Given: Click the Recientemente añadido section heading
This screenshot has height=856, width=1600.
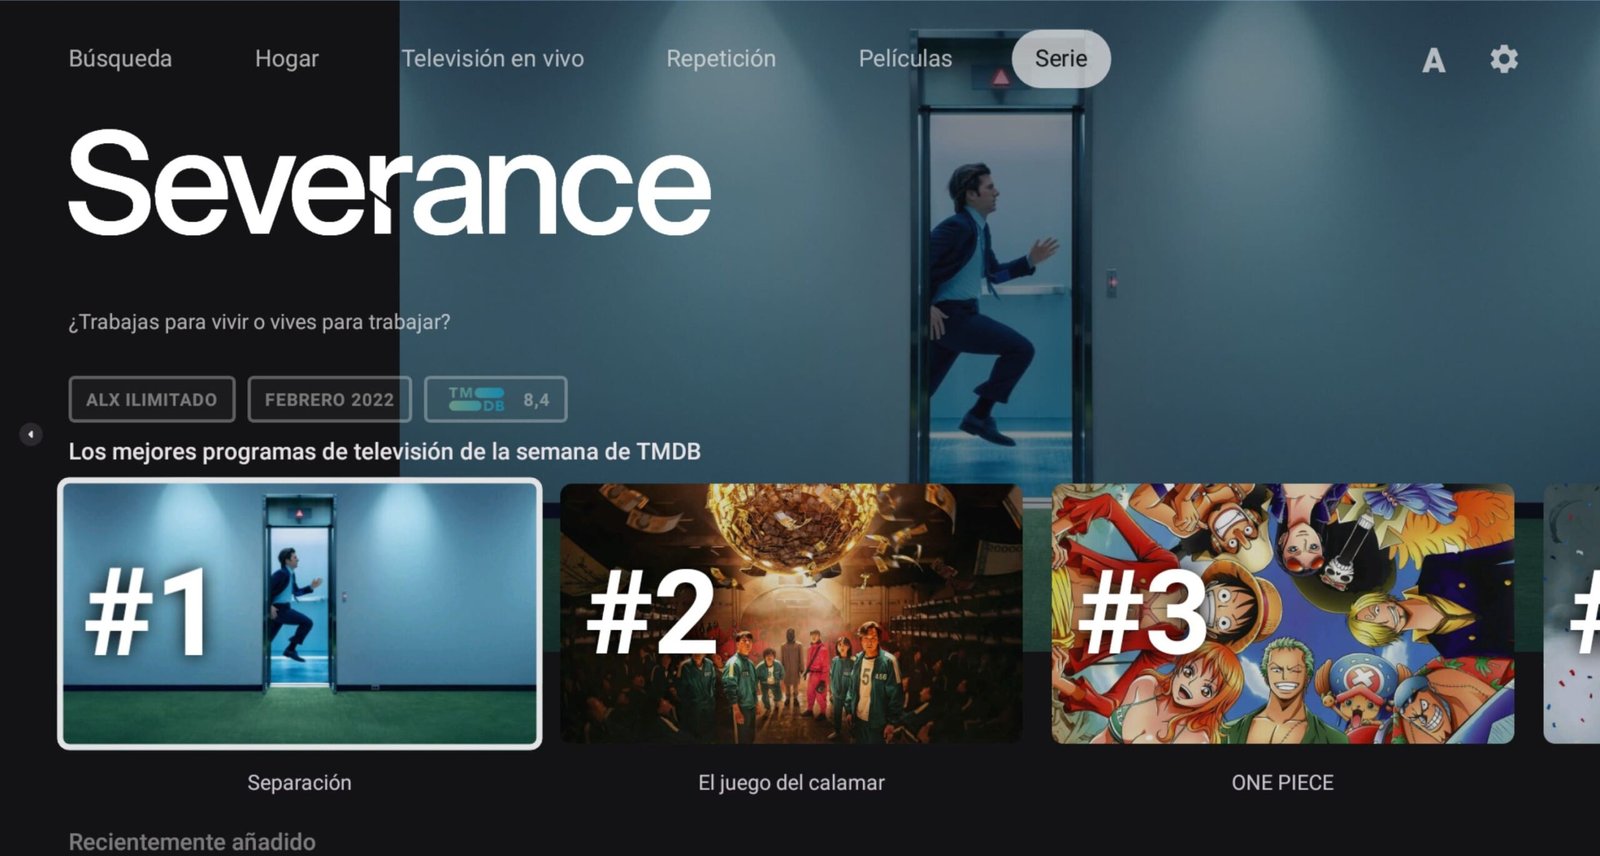Looking at the screenshot, I should tap(192, 842).
